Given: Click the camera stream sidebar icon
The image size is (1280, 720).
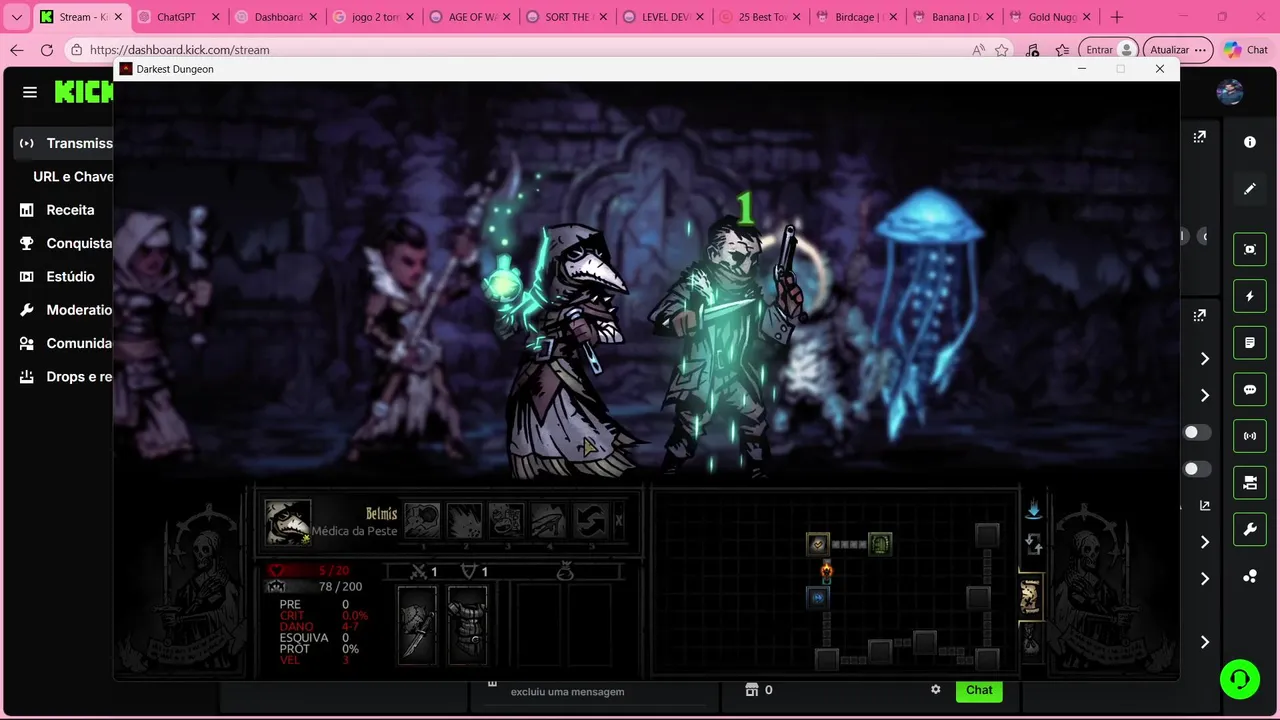Looking at the screenshot, I should pyautogui.click(x=1249, y=483).
